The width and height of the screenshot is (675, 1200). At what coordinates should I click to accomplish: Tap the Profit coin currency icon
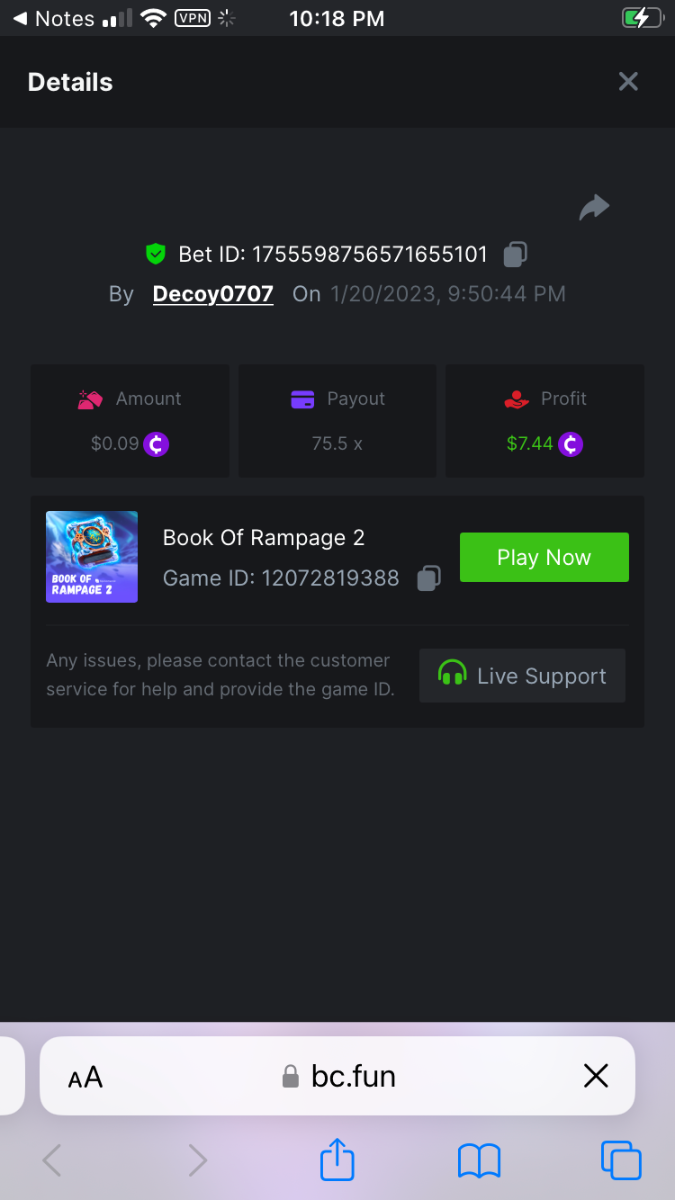click(x=570, y=443)
